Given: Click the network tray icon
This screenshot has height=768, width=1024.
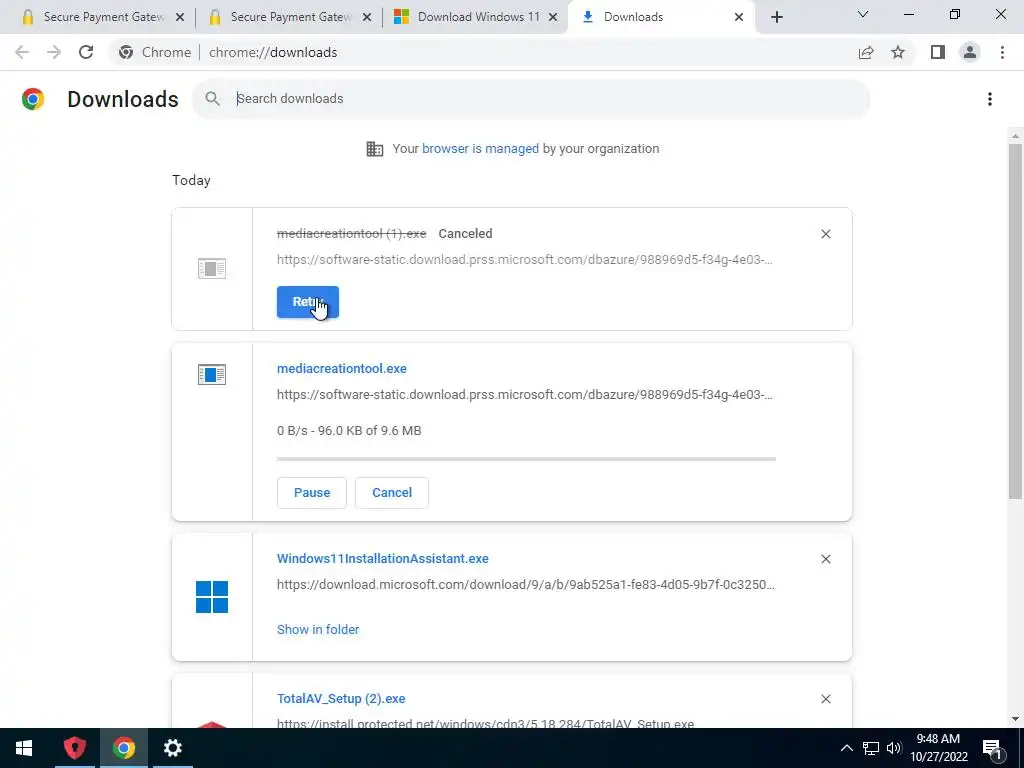Looking at the screenshot, I should (870, 748).
